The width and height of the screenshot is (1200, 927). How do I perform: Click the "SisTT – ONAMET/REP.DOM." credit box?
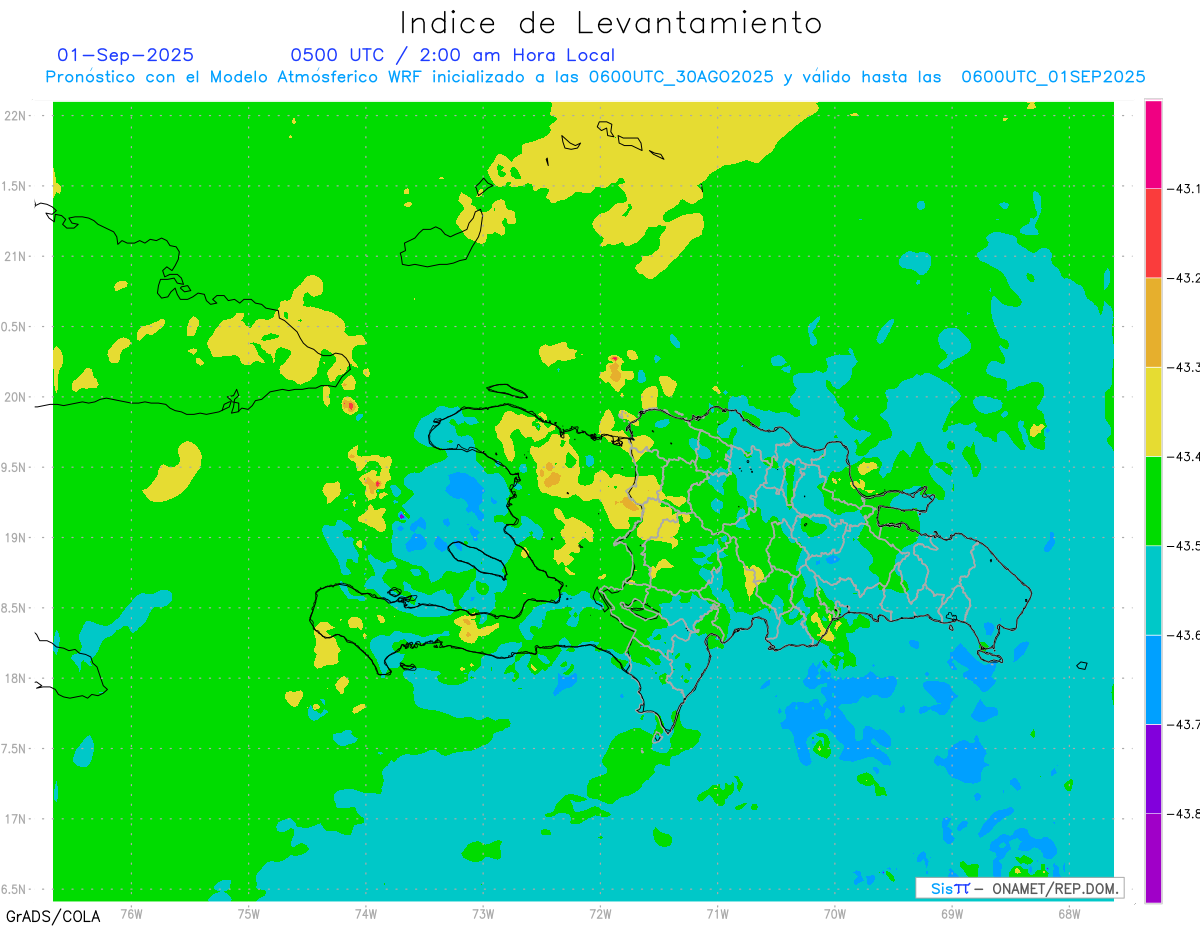[1019, 888]
